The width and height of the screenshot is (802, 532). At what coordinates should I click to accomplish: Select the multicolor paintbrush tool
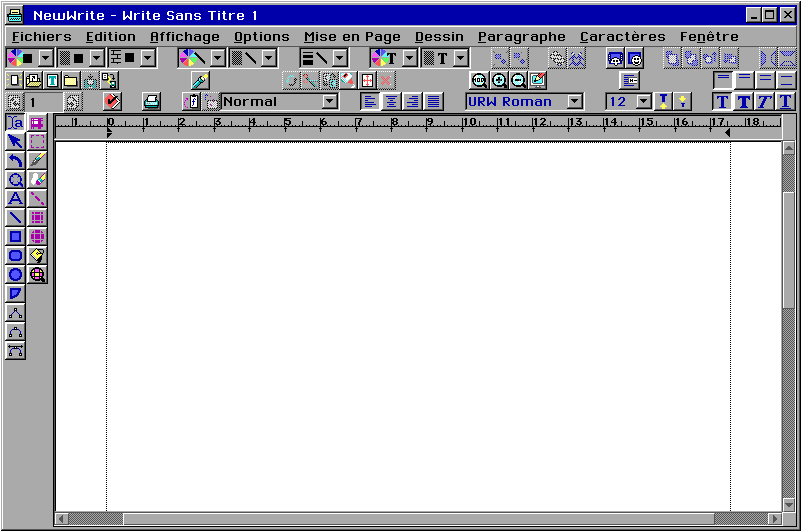click(x=37, y=161)
